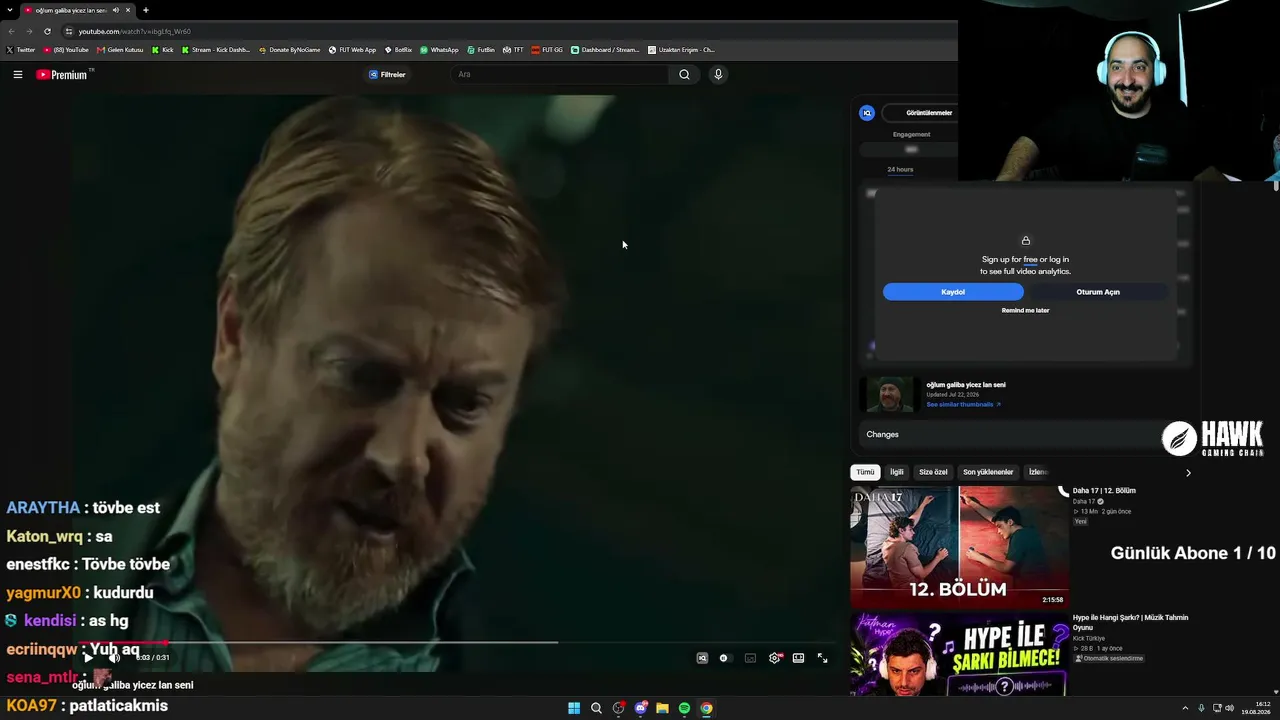Screen dimensions: 1280x720
Task: Open the vidIQ video thumbnail preview
Action: (889, 395)
